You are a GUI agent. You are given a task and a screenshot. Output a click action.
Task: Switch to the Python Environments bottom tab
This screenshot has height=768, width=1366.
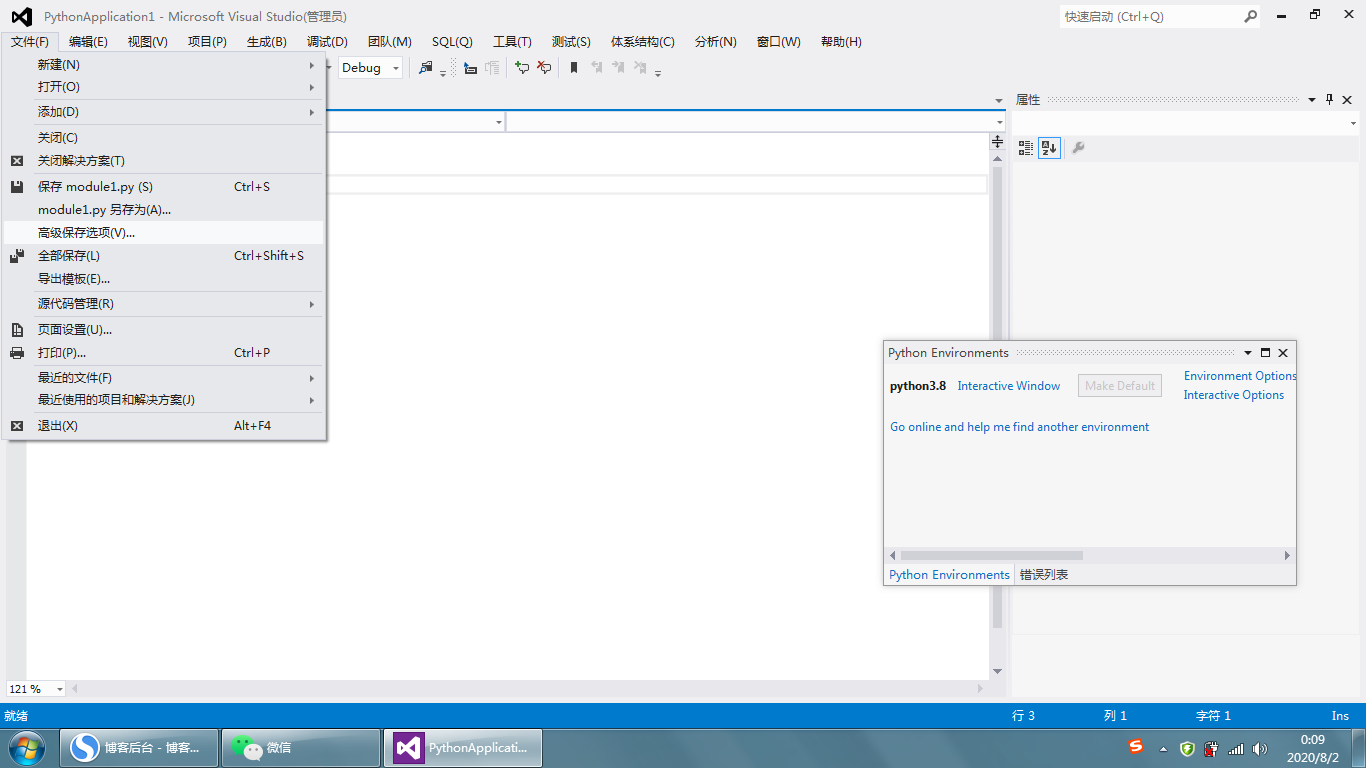[949, 575]
